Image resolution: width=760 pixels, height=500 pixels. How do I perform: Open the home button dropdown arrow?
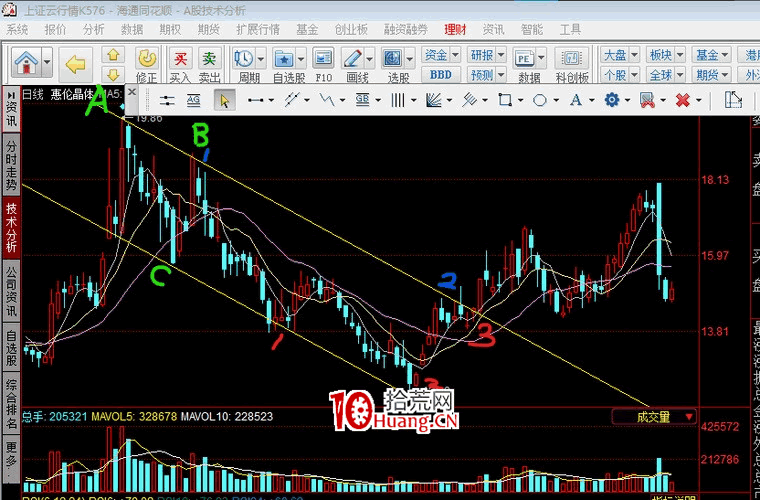[47, 62]
